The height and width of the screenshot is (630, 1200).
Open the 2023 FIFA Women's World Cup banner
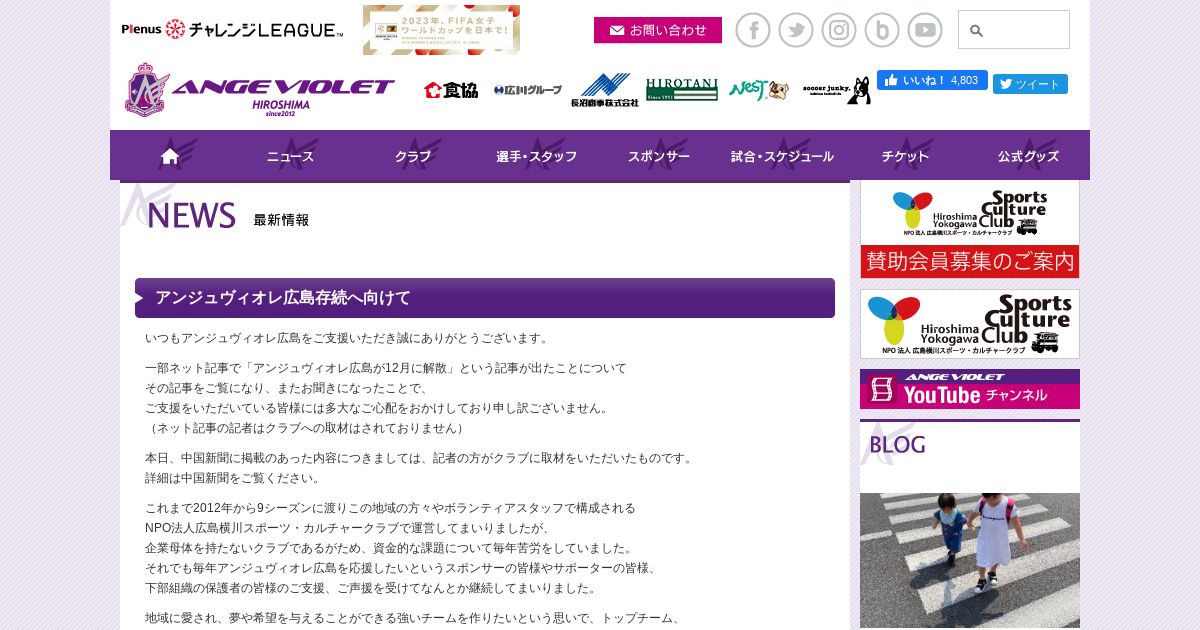(x=441, y=30)
